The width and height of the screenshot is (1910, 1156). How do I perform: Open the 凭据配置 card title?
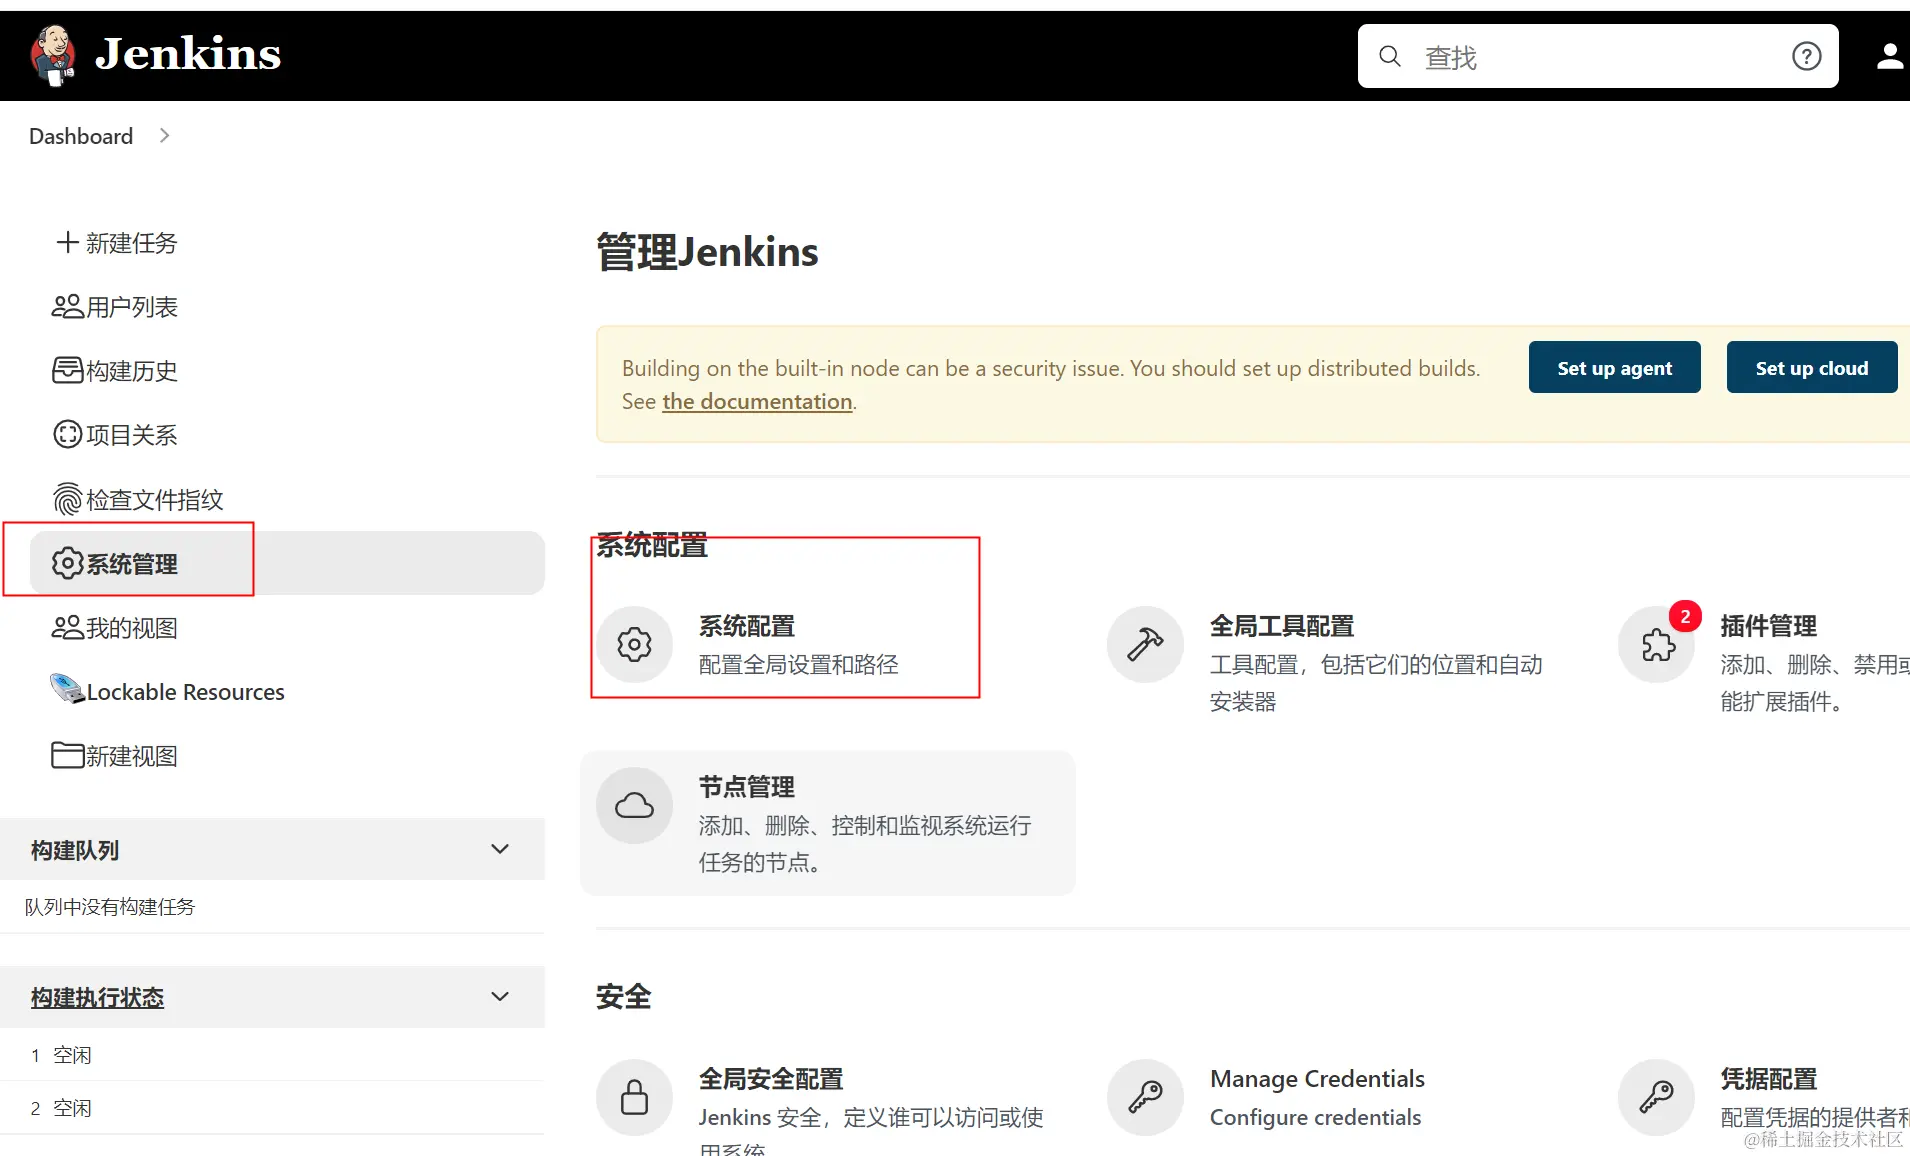[1768, 1079]
